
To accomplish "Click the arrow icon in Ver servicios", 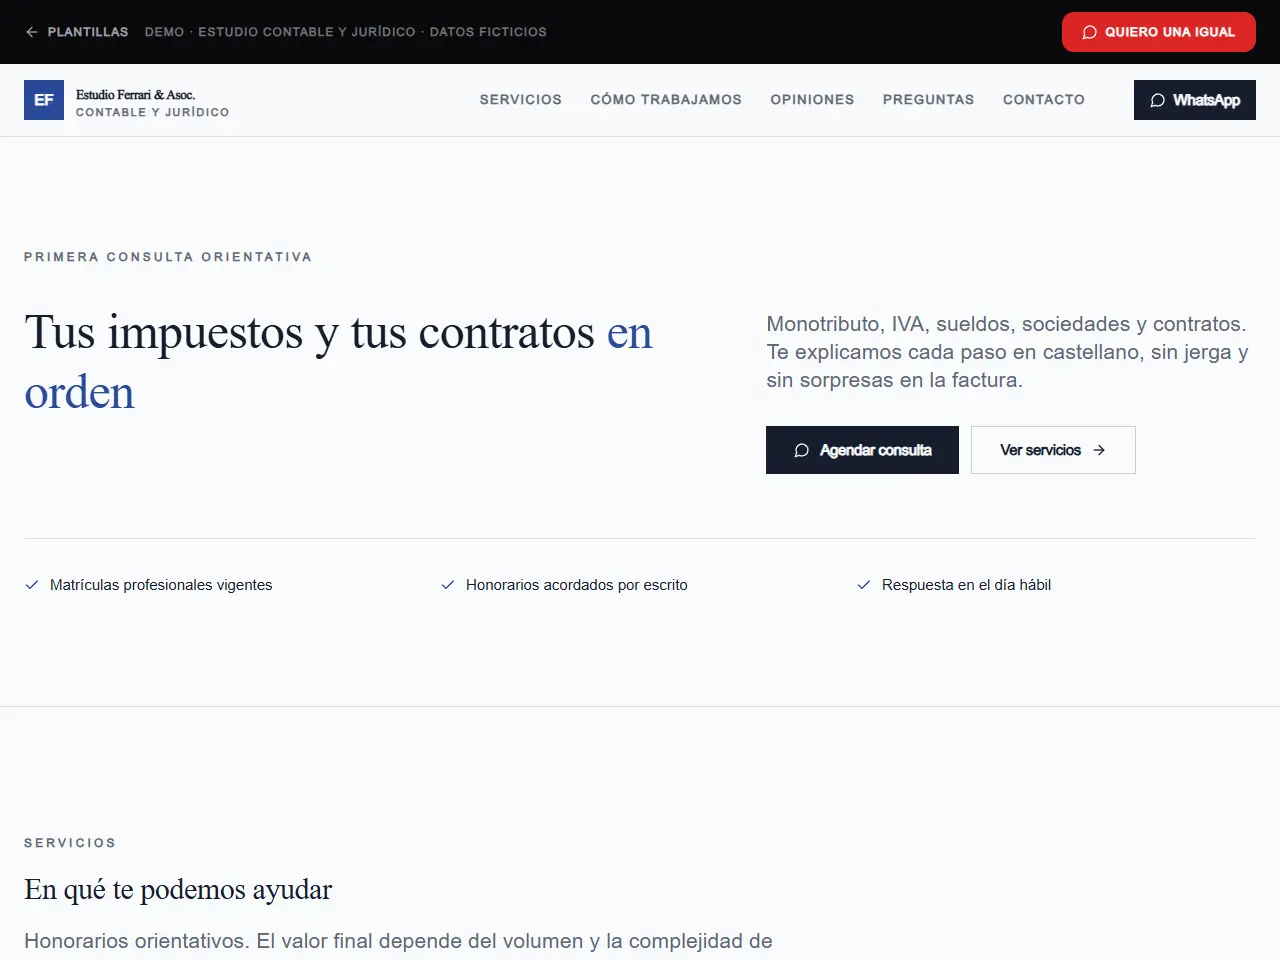I will [x=1099, y=450].
